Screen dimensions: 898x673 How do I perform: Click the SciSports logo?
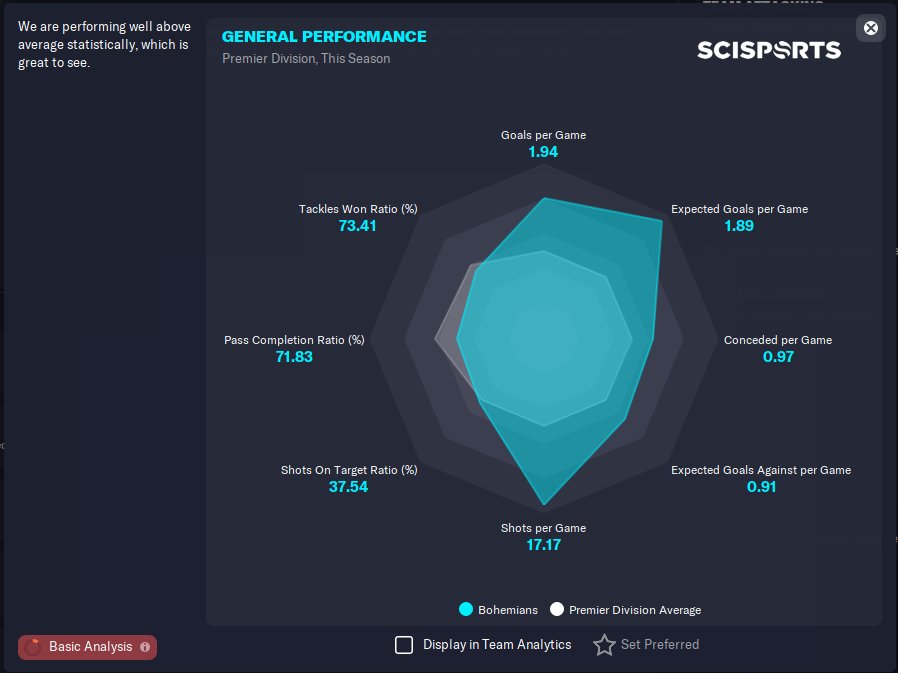[769, 50]
